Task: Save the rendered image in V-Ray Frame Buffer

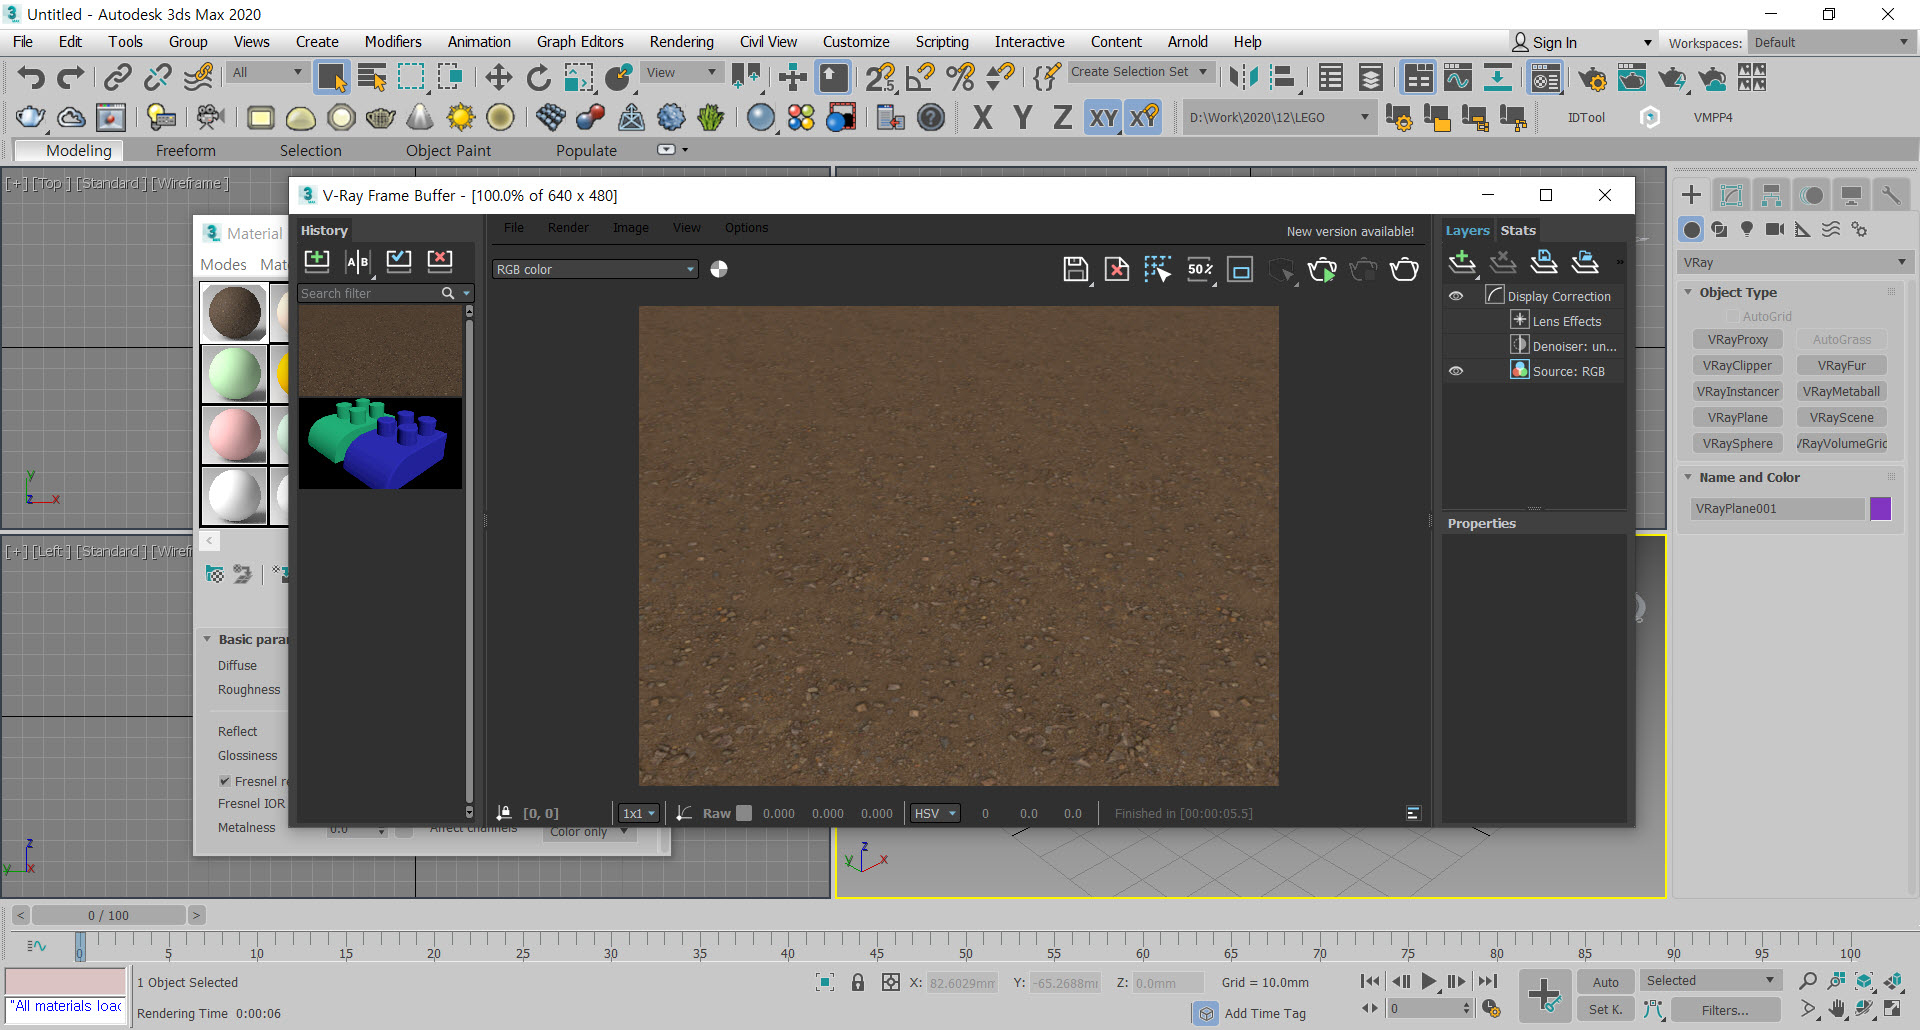Action: coord(1075,269)
